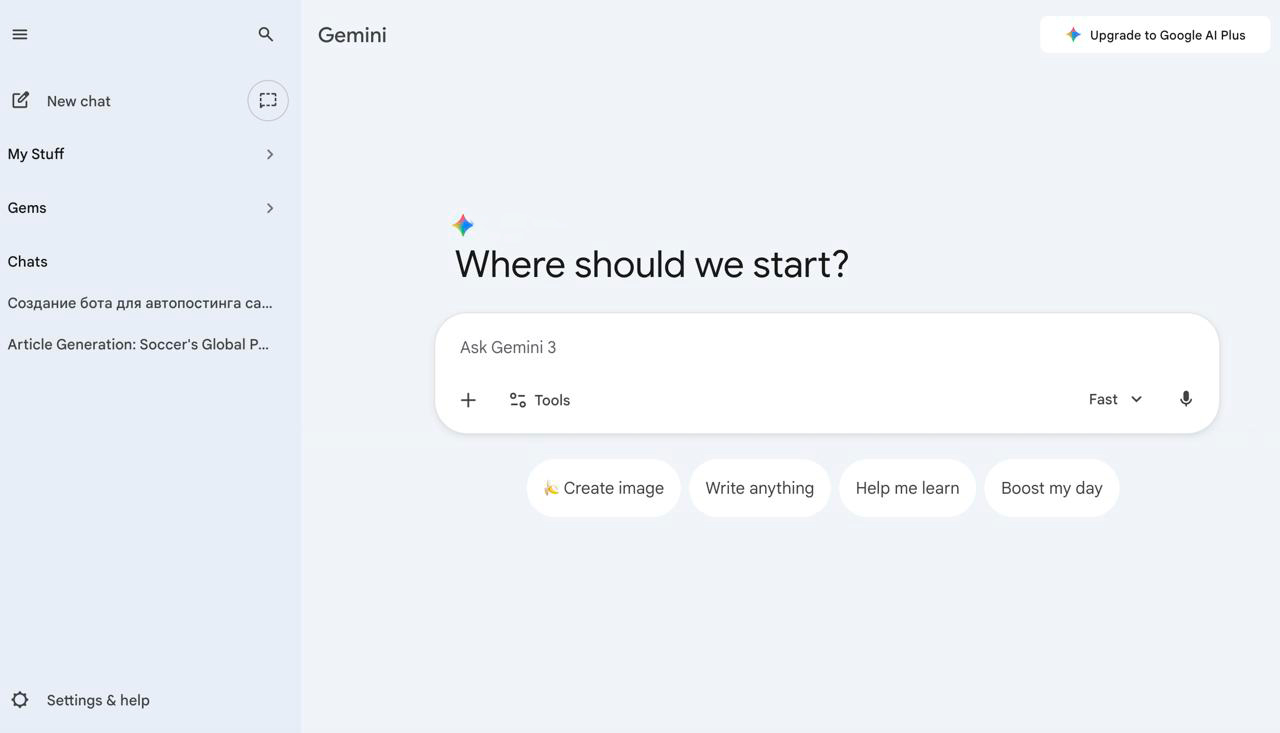This screenshot has width=1280, height=733.
Task: Open the Создание бота chat entry
Action: point(141,302)
